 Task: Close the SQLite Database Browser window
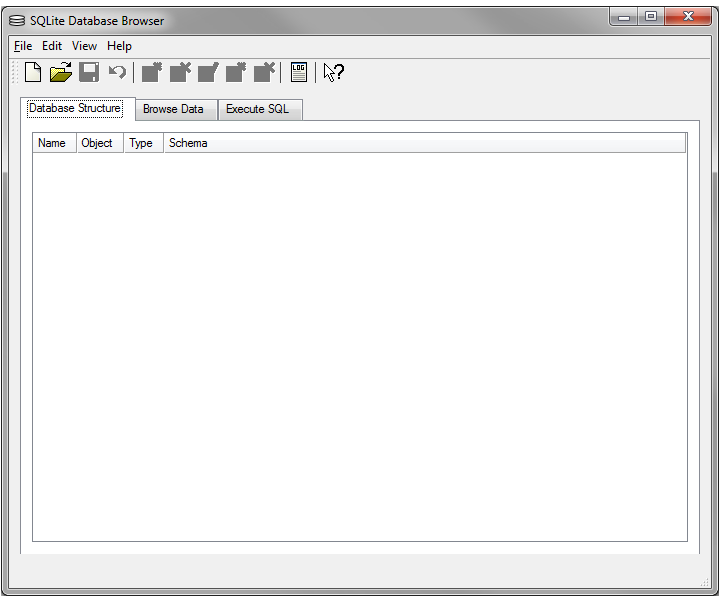click(688, 17)
